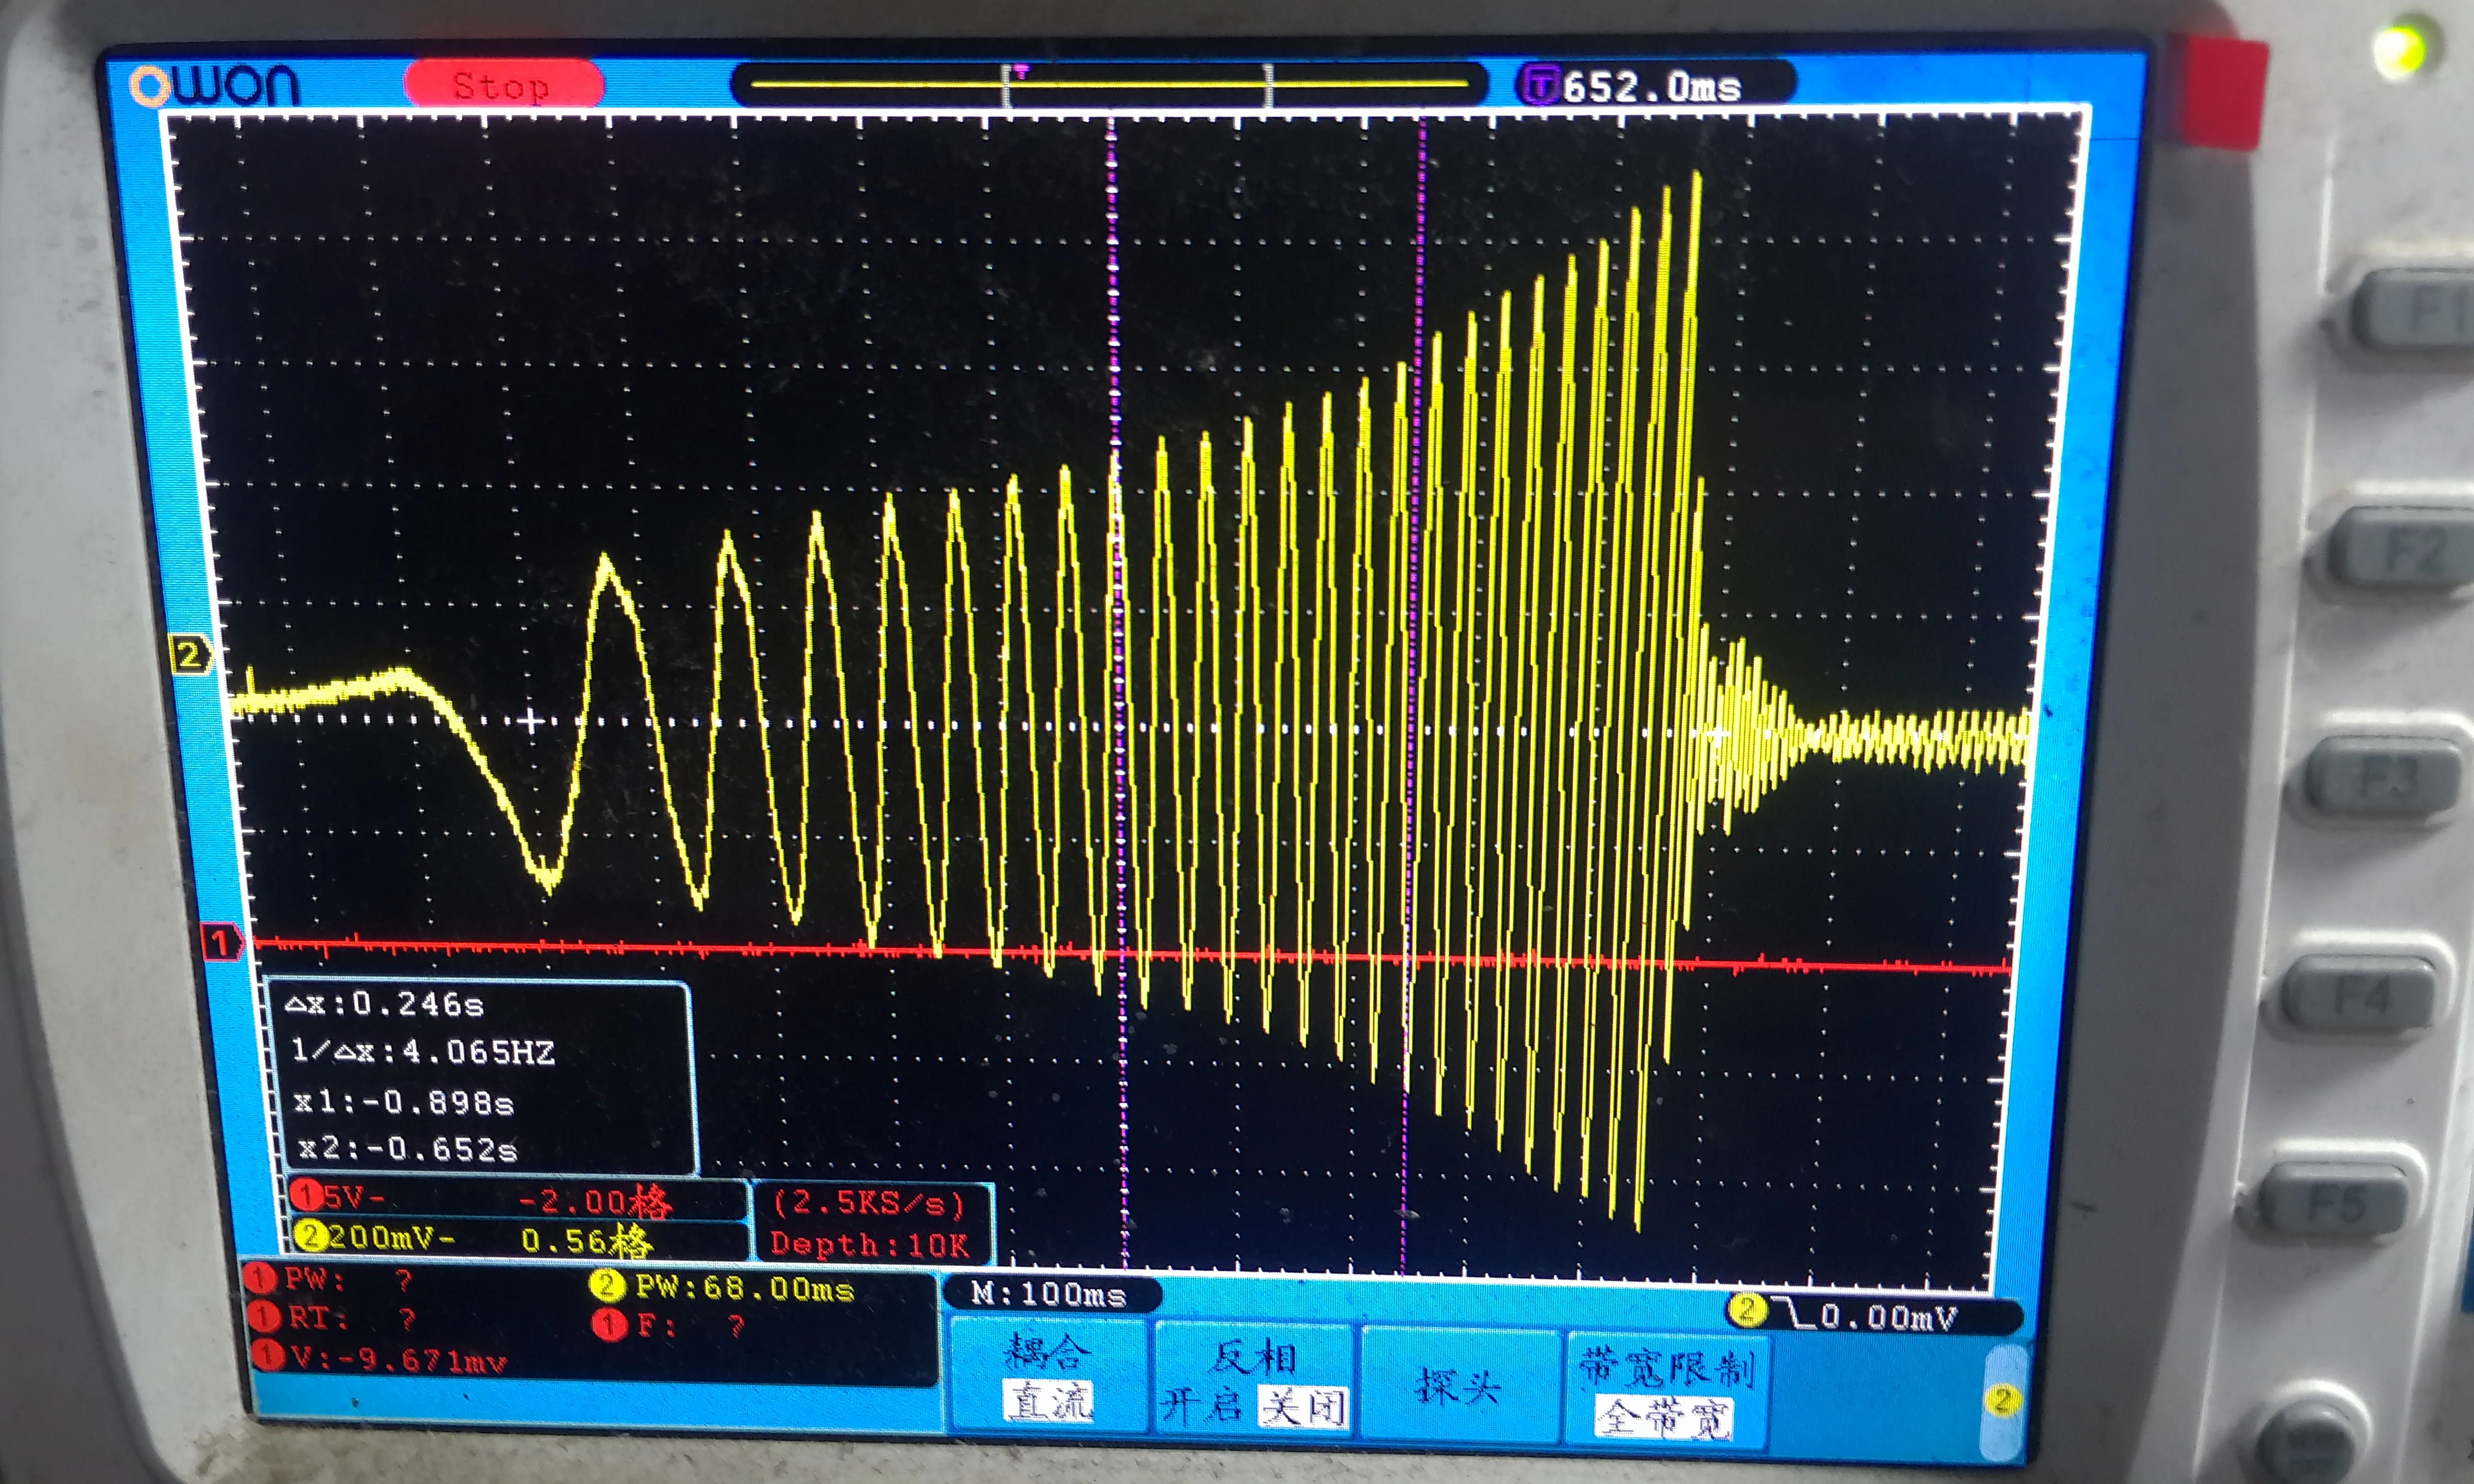Click the yellow circled 2 beside 200mV

[311, 1237]
